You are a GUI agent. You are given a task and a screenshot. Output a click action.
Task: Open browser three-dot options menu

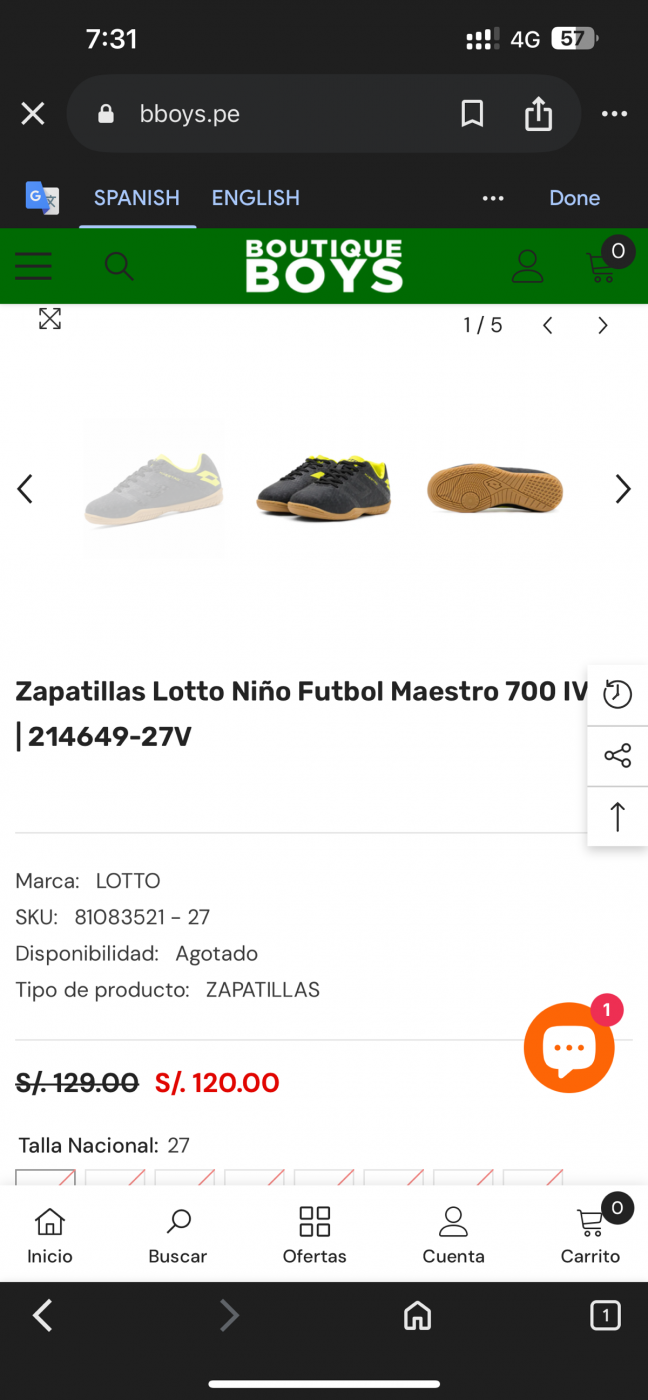tap(614, 114)
